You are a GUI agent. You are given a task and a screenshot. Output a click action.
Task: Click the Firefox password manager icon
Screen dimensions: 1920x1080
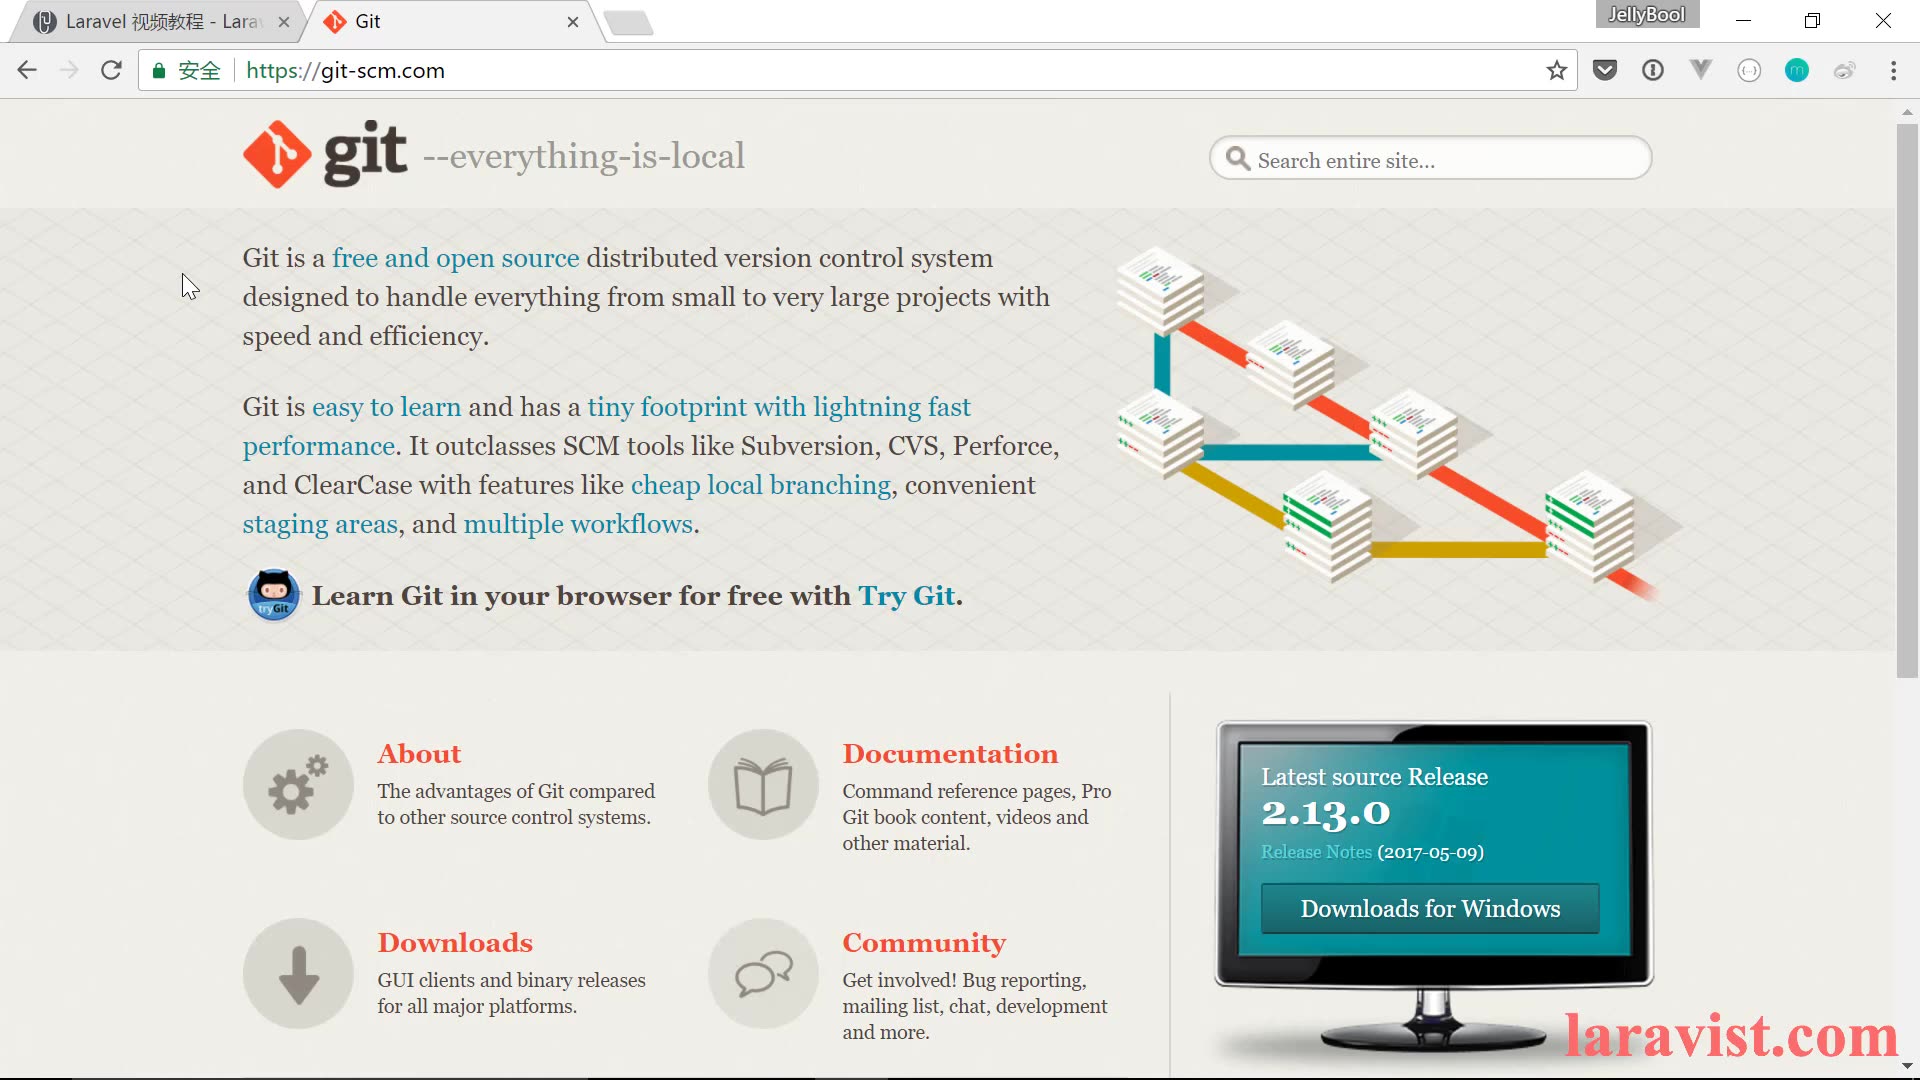pos(1654,71)
